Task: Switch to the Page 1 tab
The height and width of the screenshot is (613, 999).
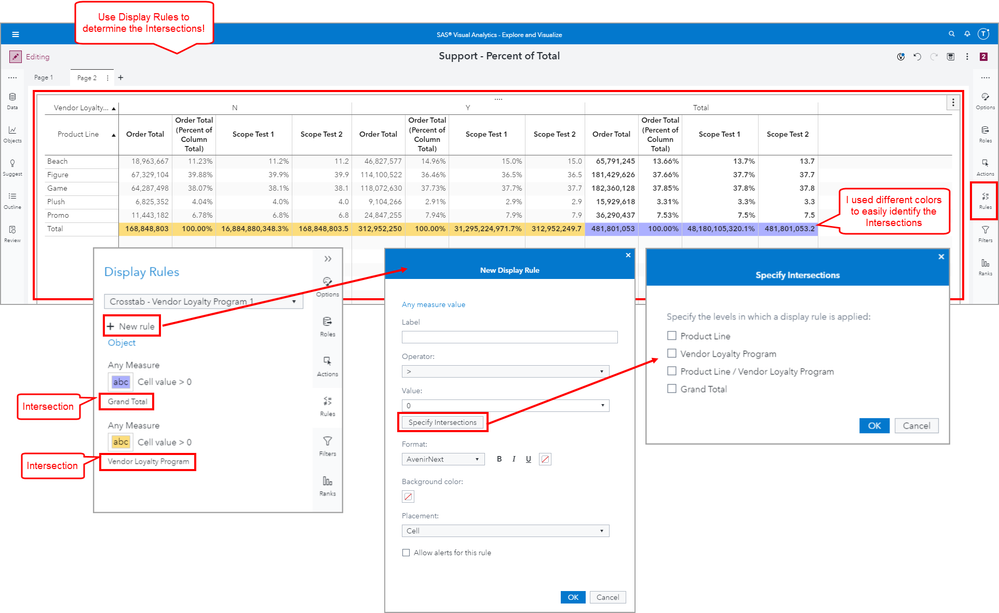Action: pos(43,78)
